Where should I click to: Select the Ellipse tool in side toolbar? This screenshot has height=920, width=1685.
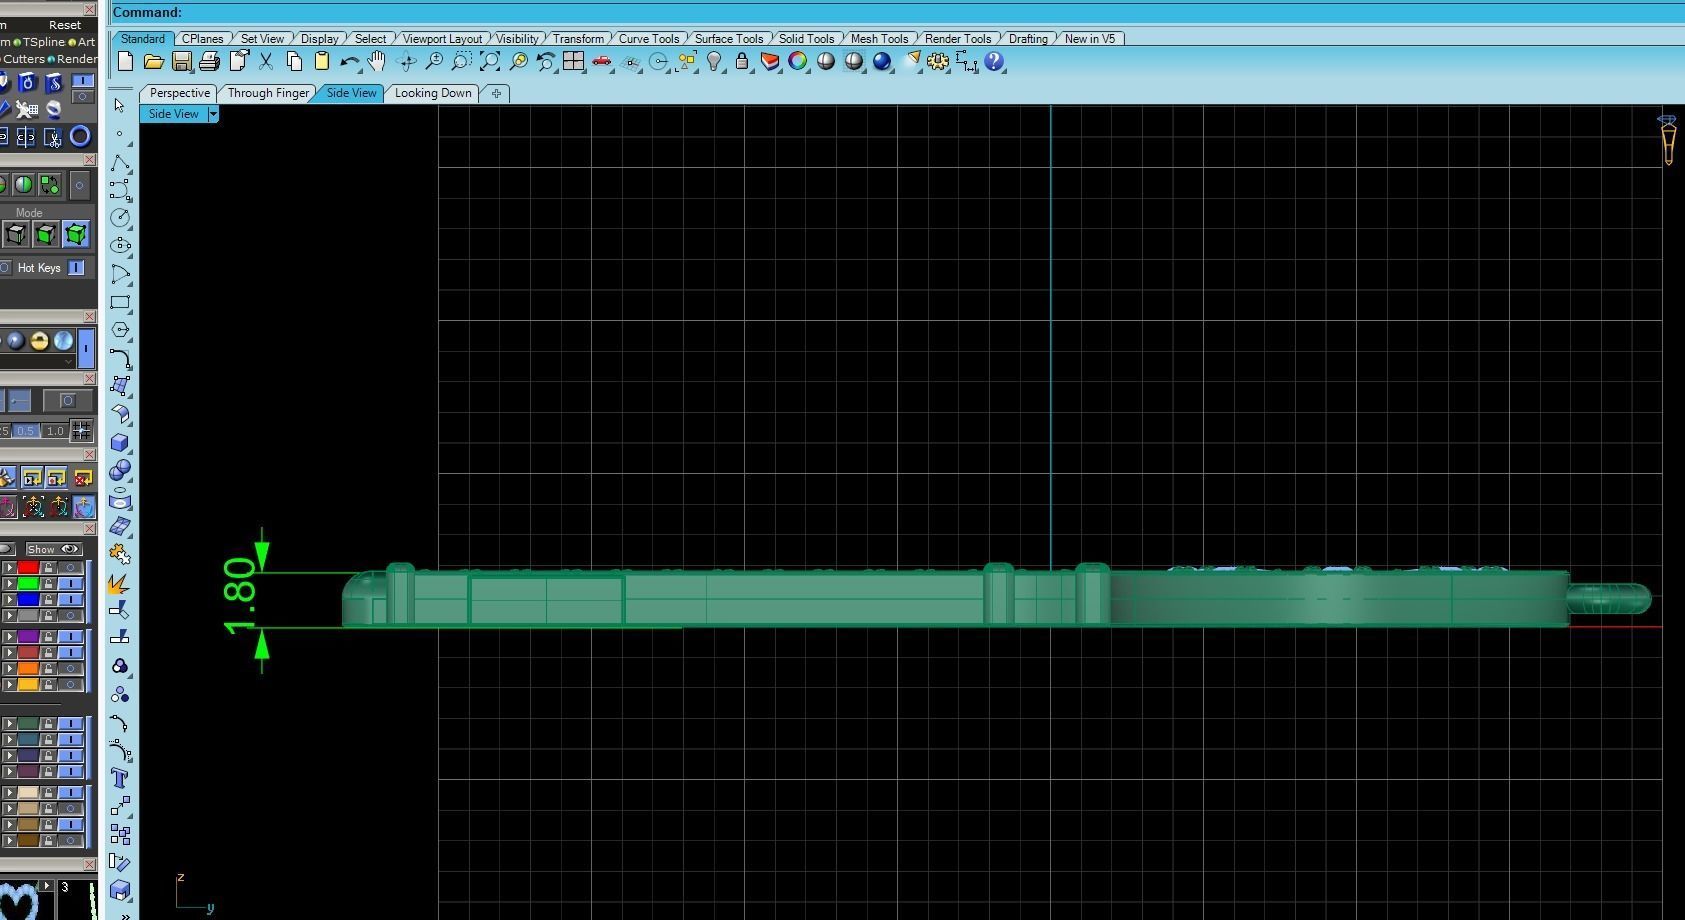coord(120,245)
